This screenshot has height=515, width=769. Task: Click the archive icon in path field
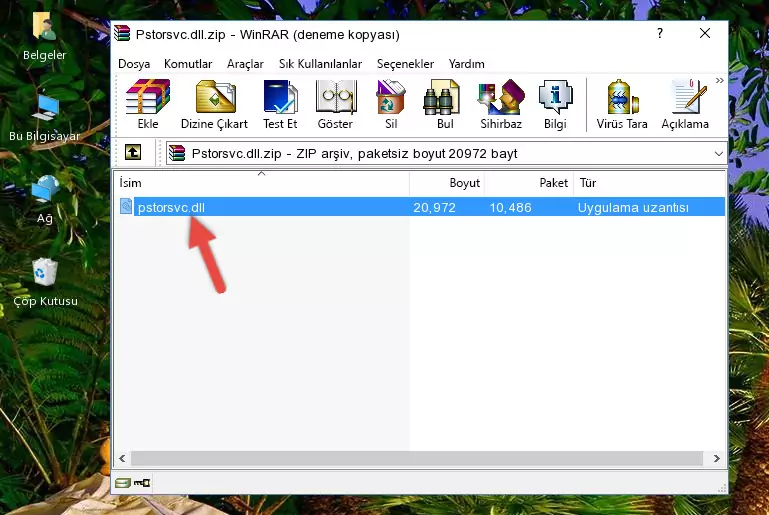(x=177, y=154)
